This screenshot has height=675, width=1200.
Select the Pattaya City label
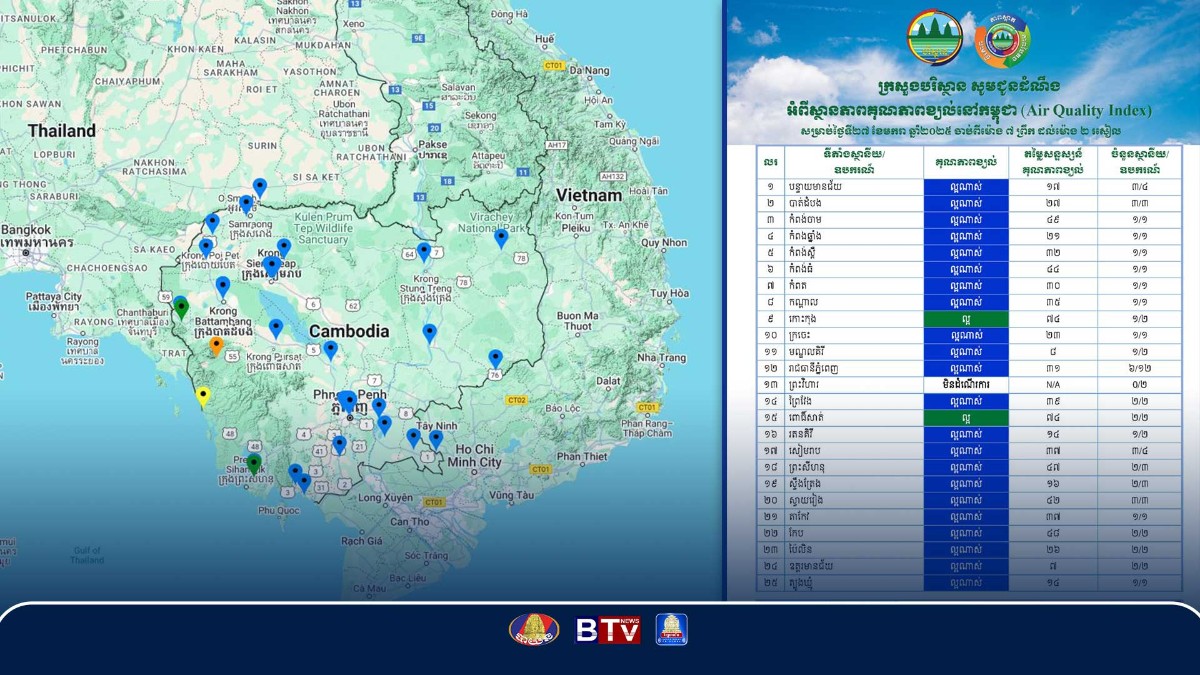[x=53, y=297]
